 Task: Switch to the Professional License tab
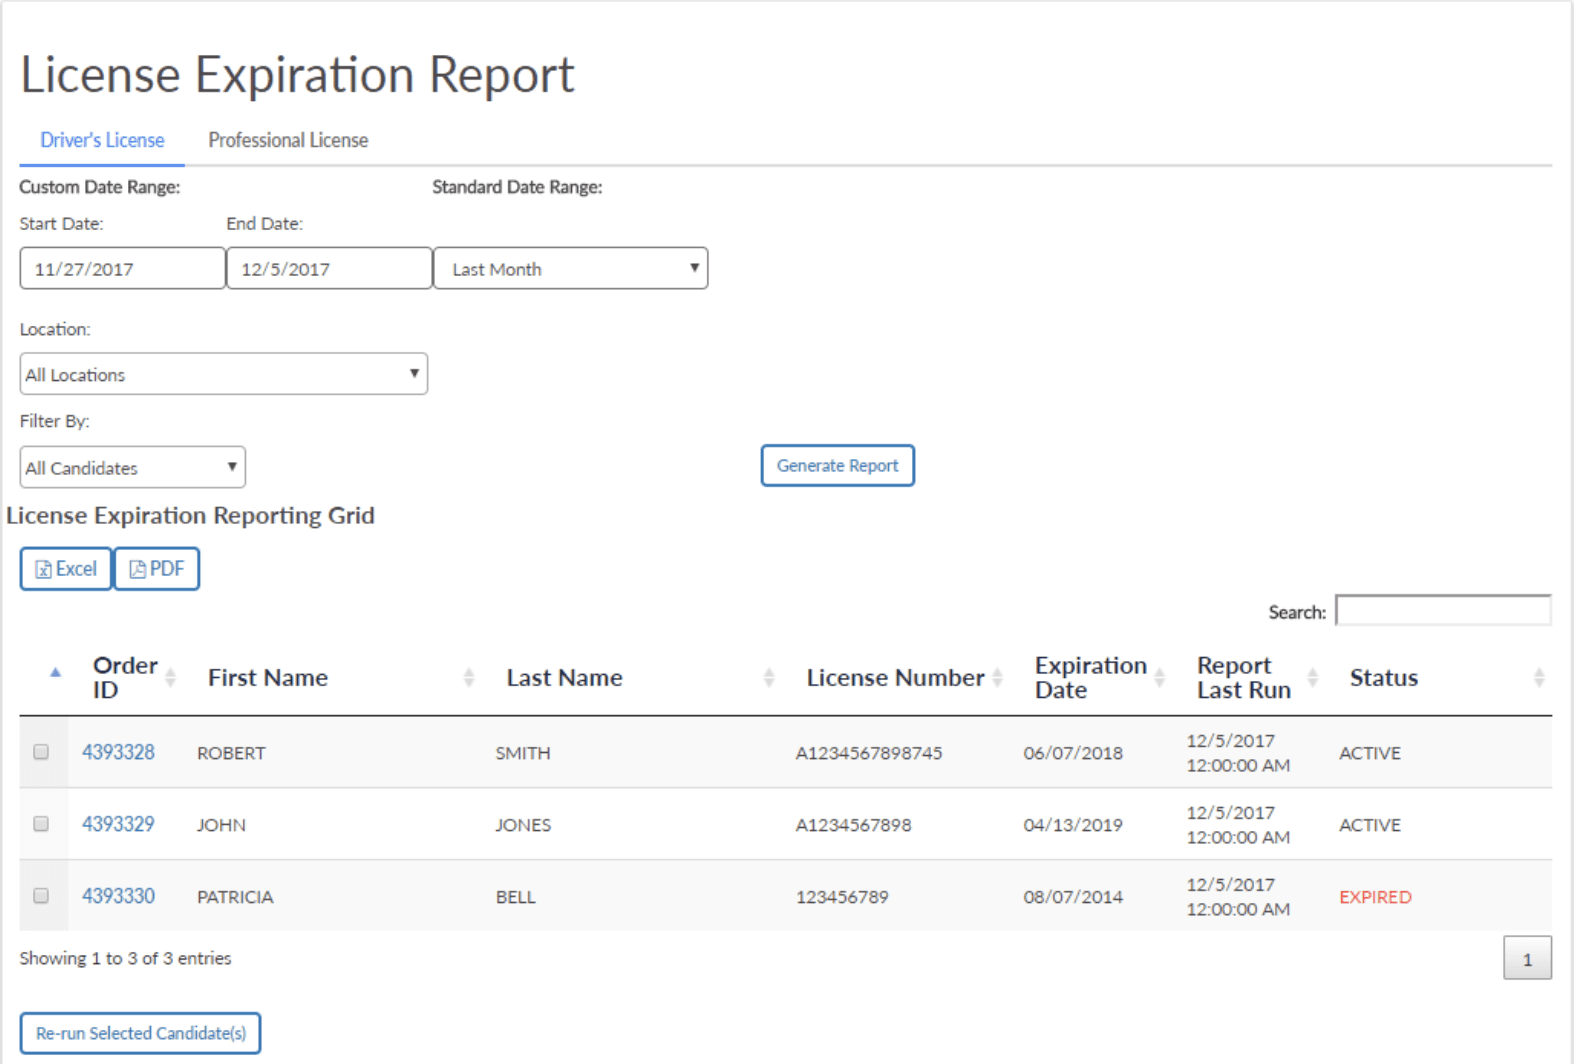tap(288, 140)
